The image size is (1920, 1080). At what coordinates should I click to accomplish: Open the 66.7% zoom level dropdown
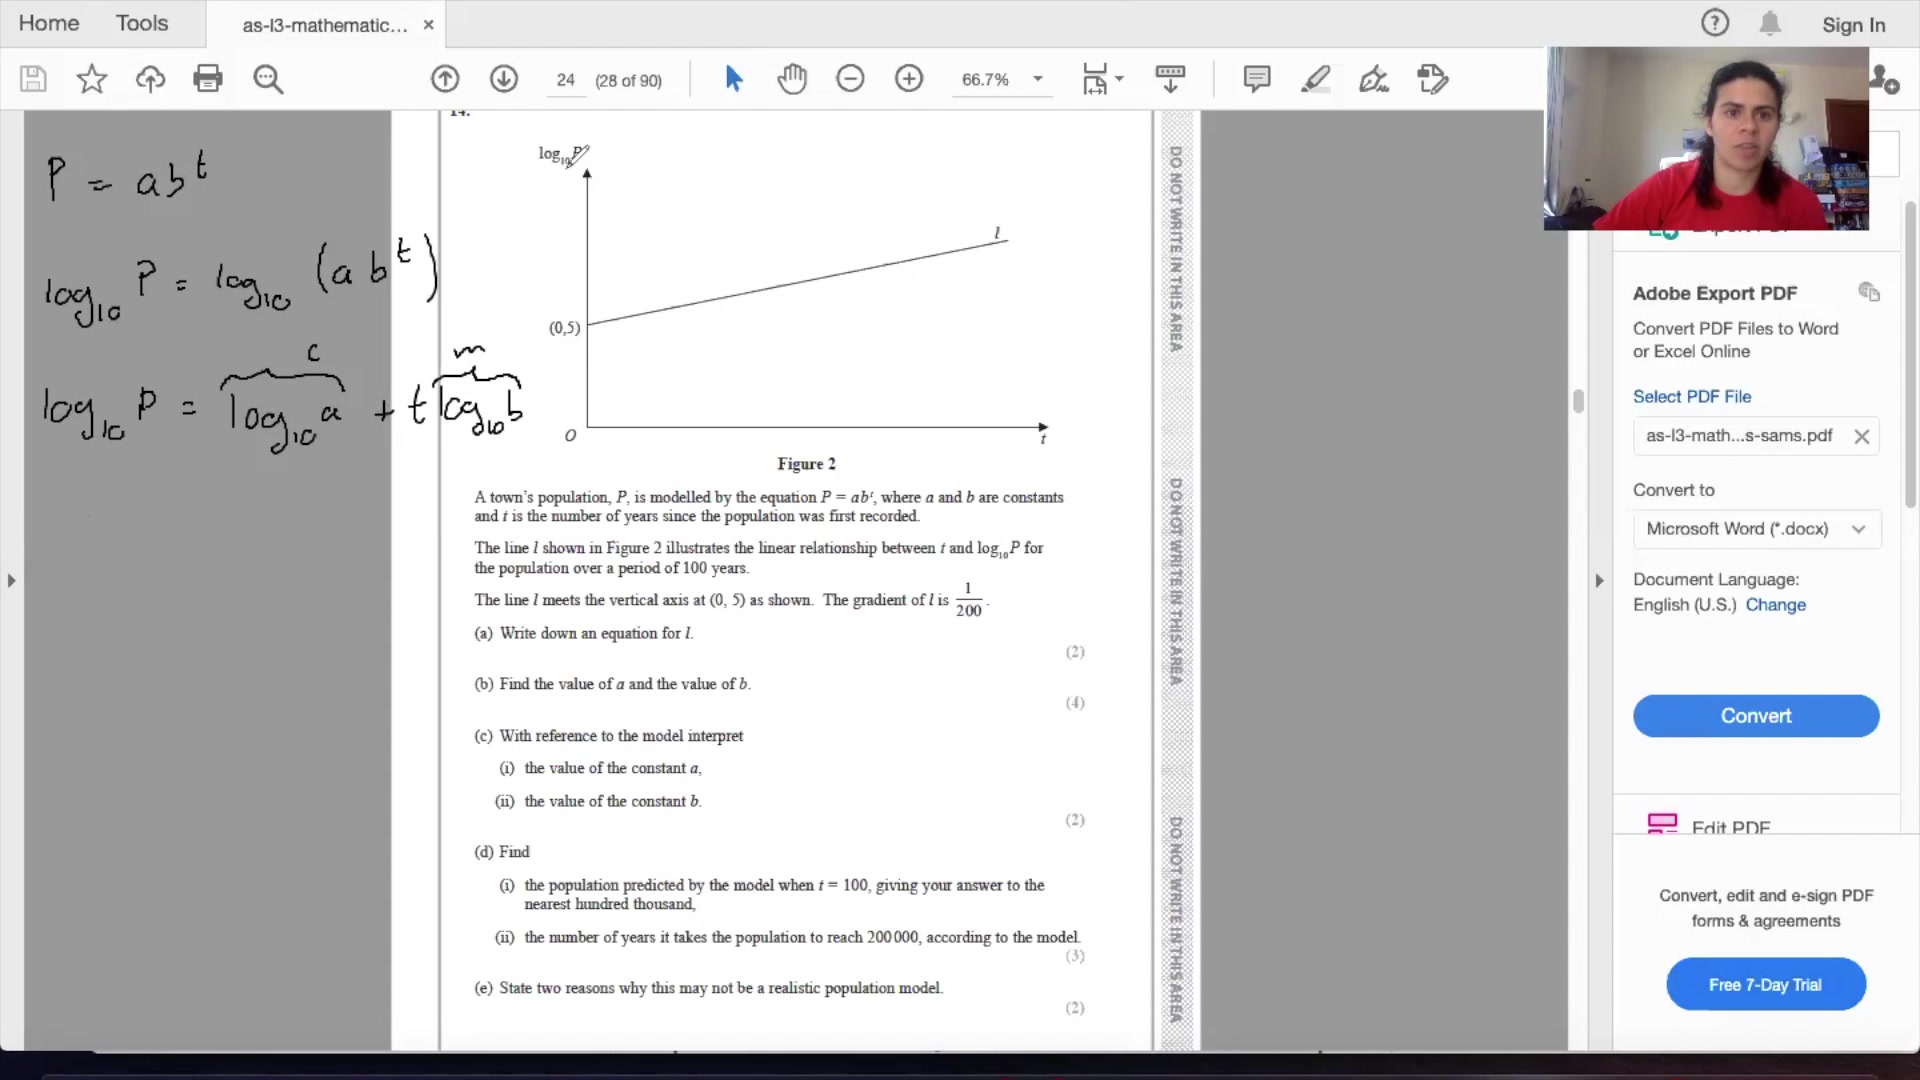tap(1038, 79)
